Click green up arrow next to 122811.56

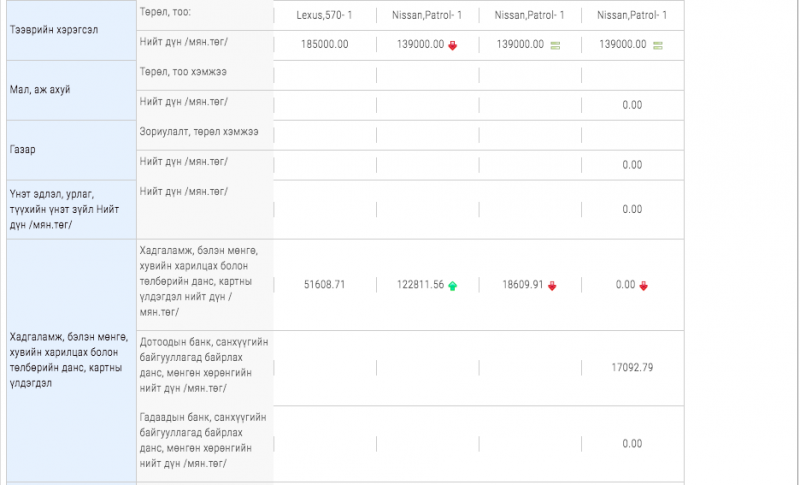[452, 285]
